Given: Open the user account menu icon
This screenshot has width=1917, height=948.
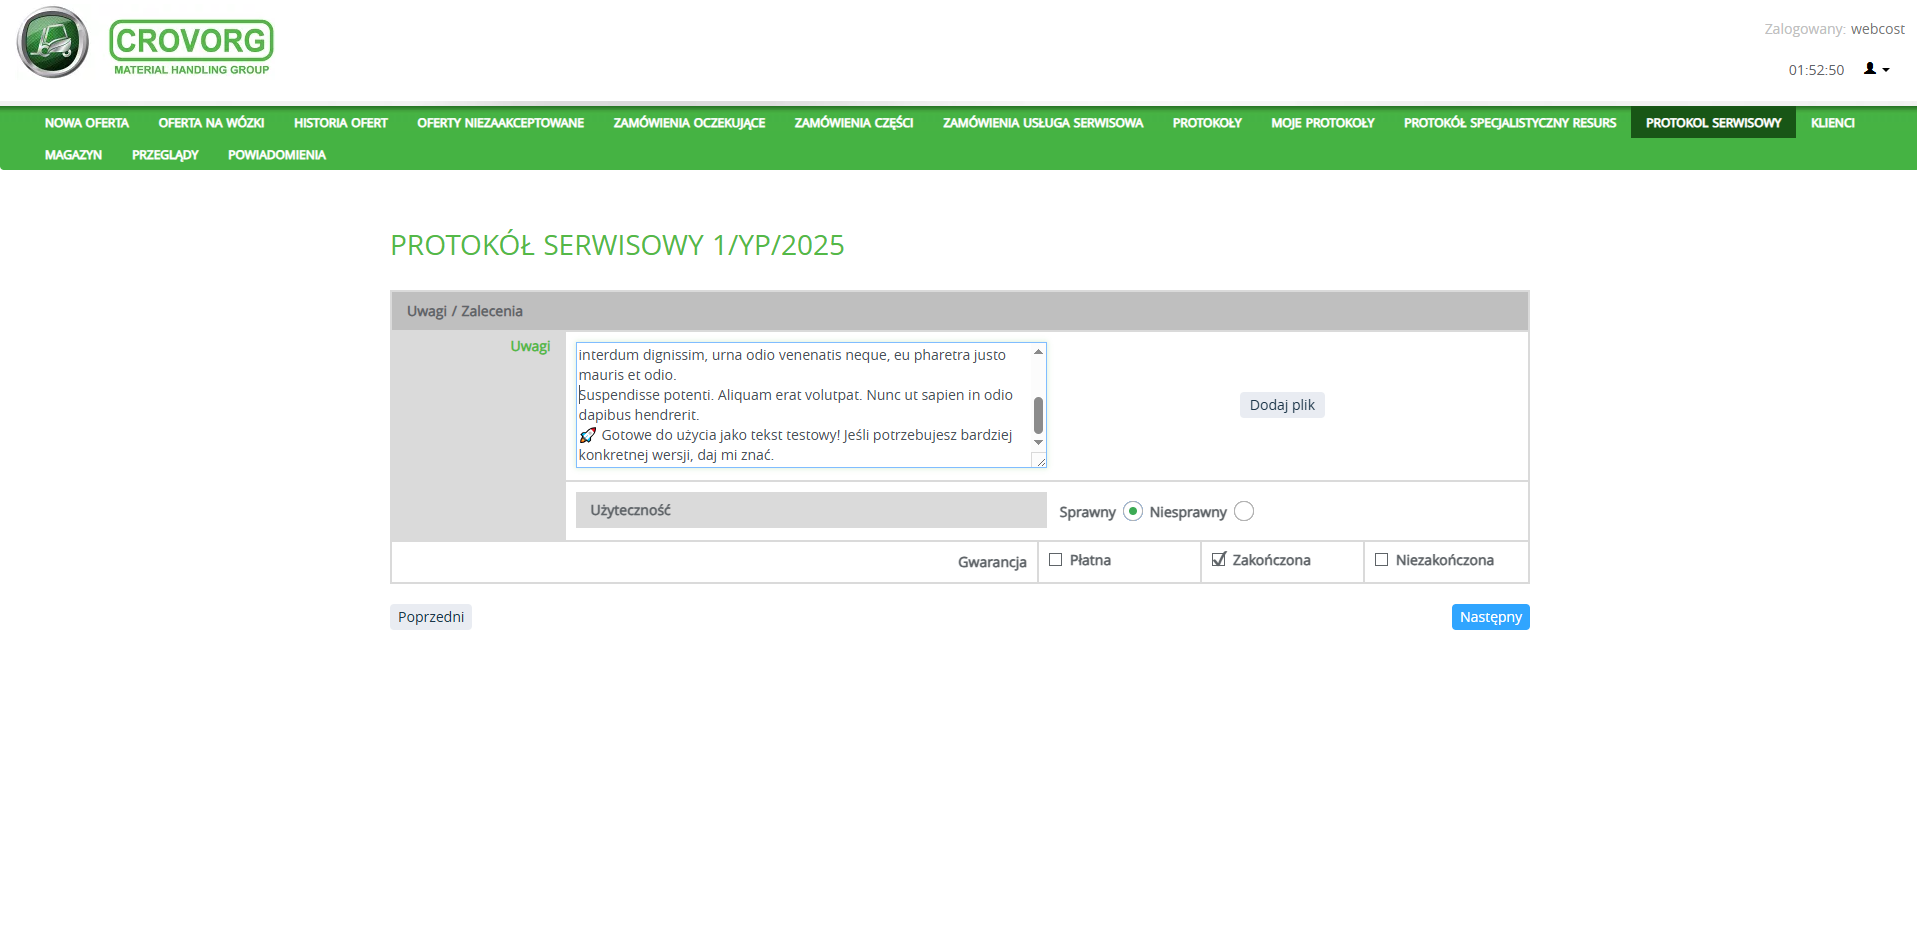Looking at the screenshot, I should tap(1875, 69).
